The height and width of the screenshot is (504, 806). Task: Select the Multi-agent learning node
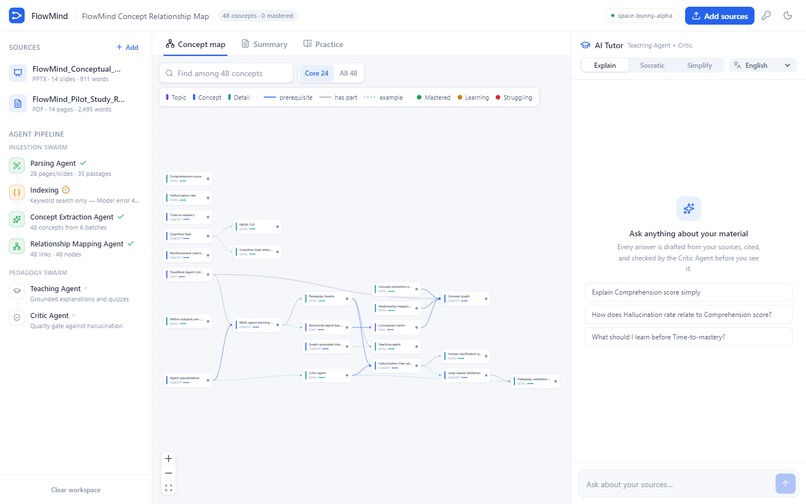click(258, 325)
